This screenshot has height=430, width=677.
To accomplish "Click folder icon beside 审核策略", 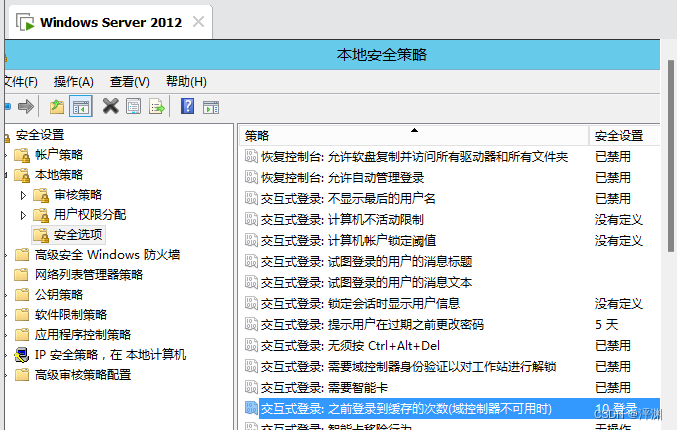I will [41, 195].
